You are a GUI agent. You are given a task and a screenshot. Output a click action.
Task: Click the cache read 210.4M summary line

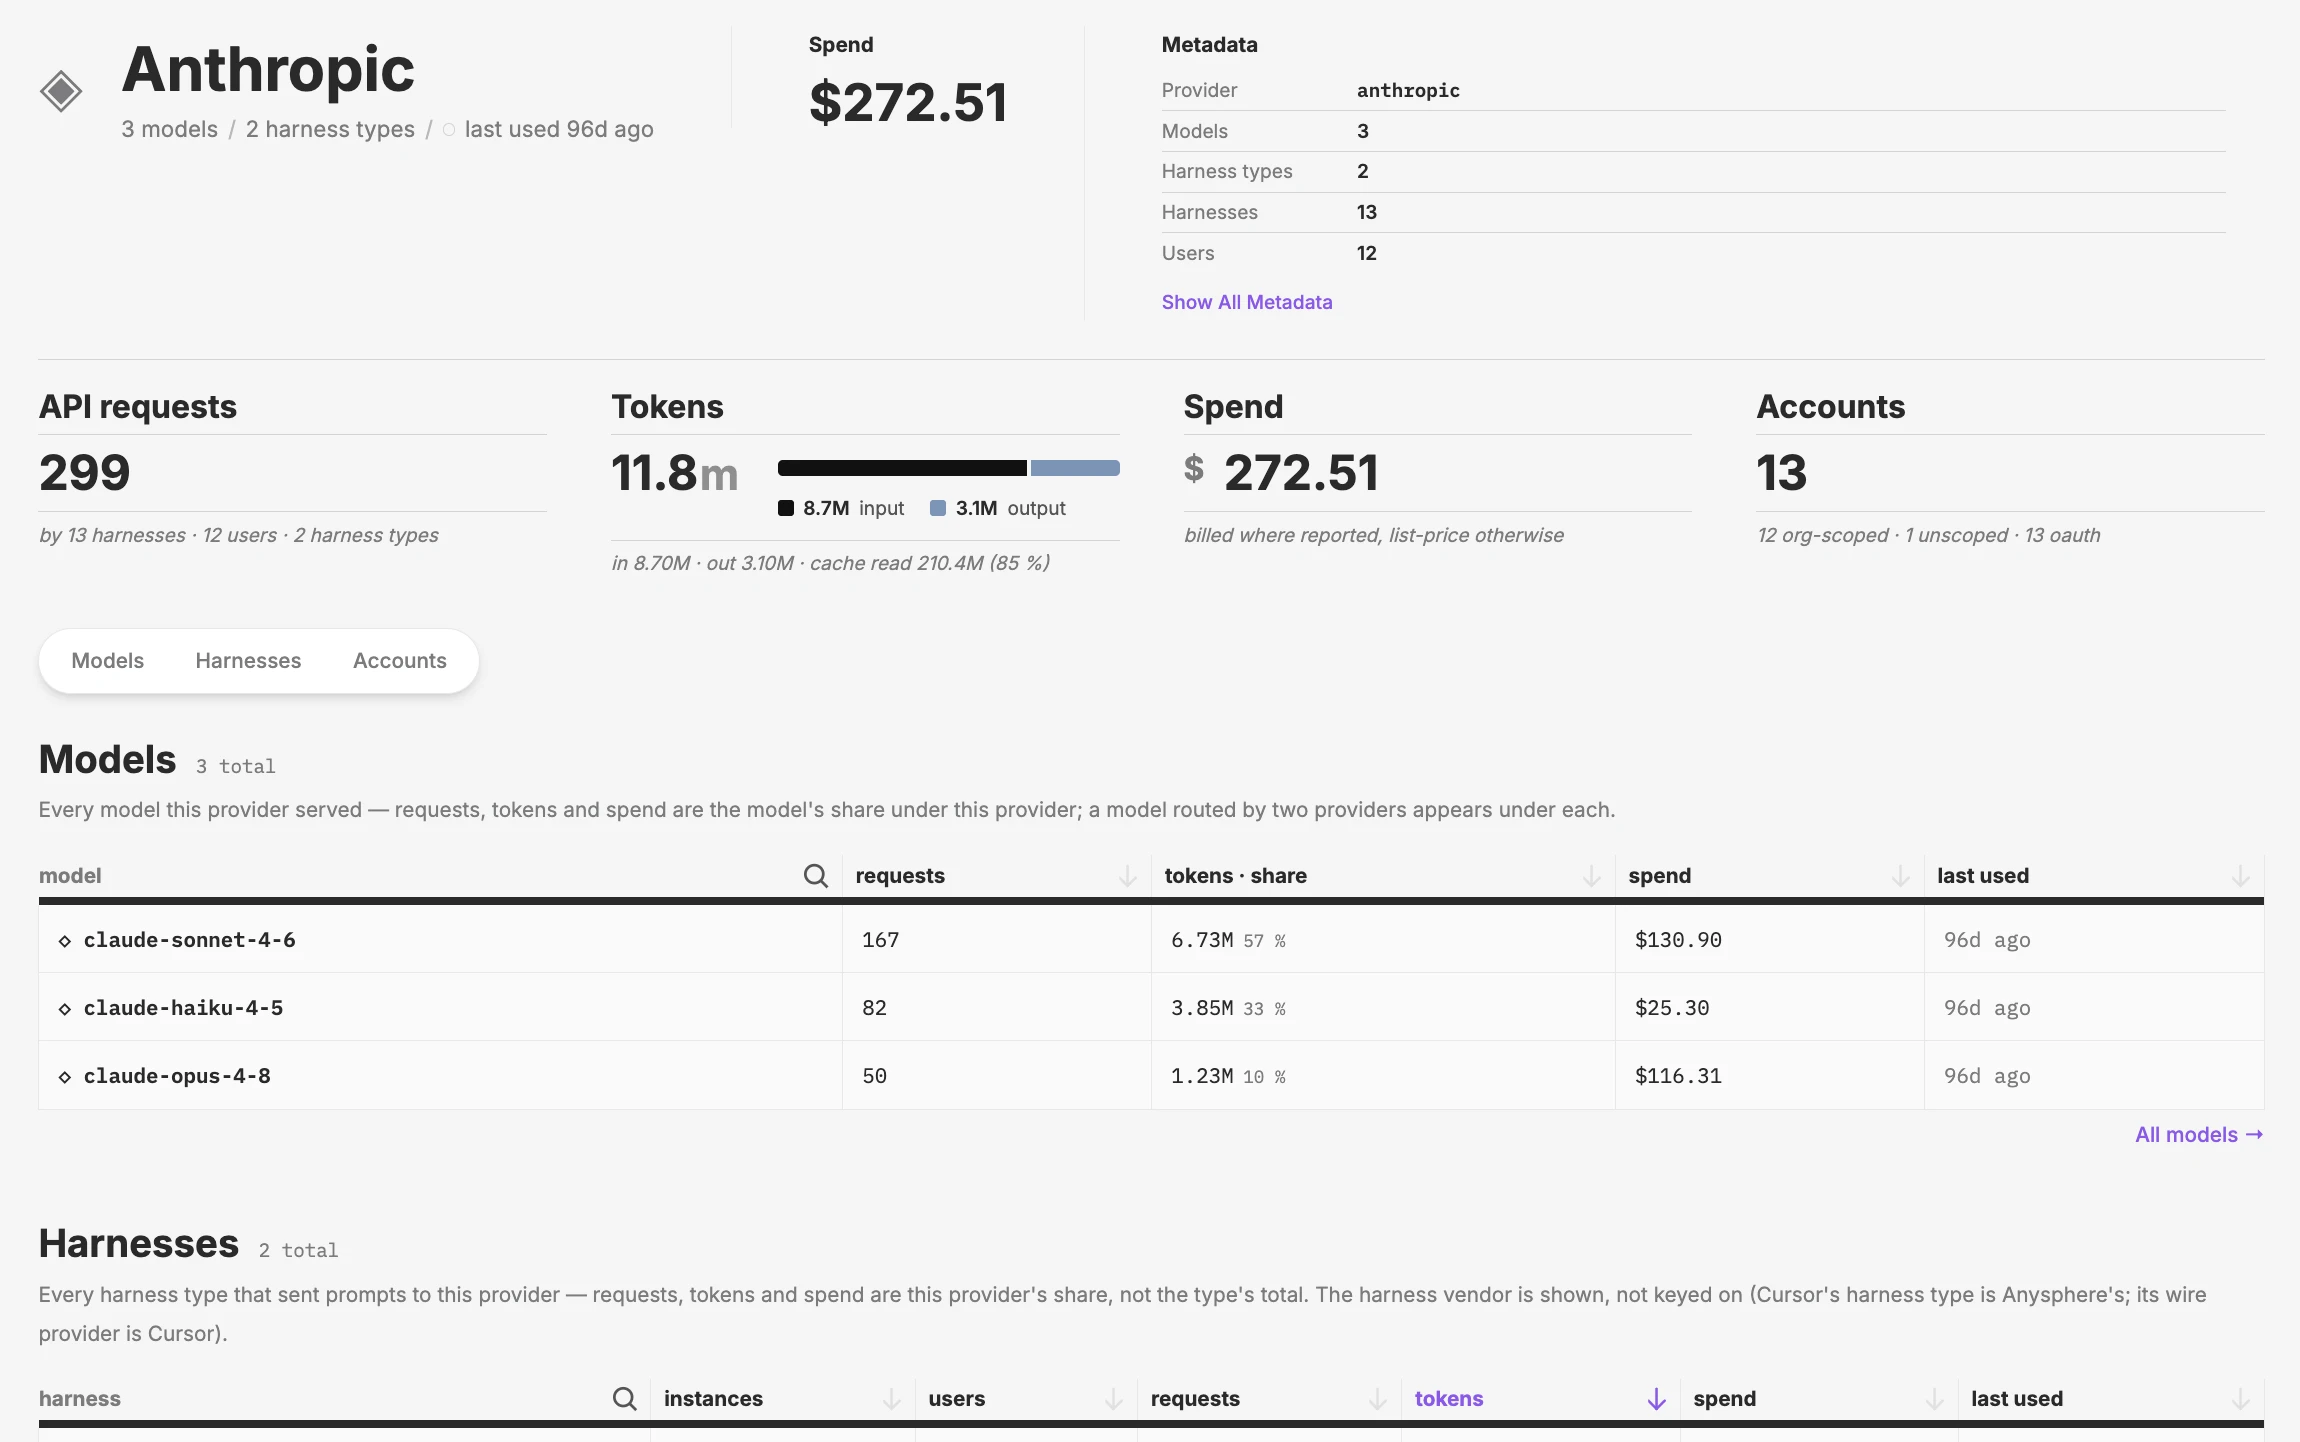point(830,563)
